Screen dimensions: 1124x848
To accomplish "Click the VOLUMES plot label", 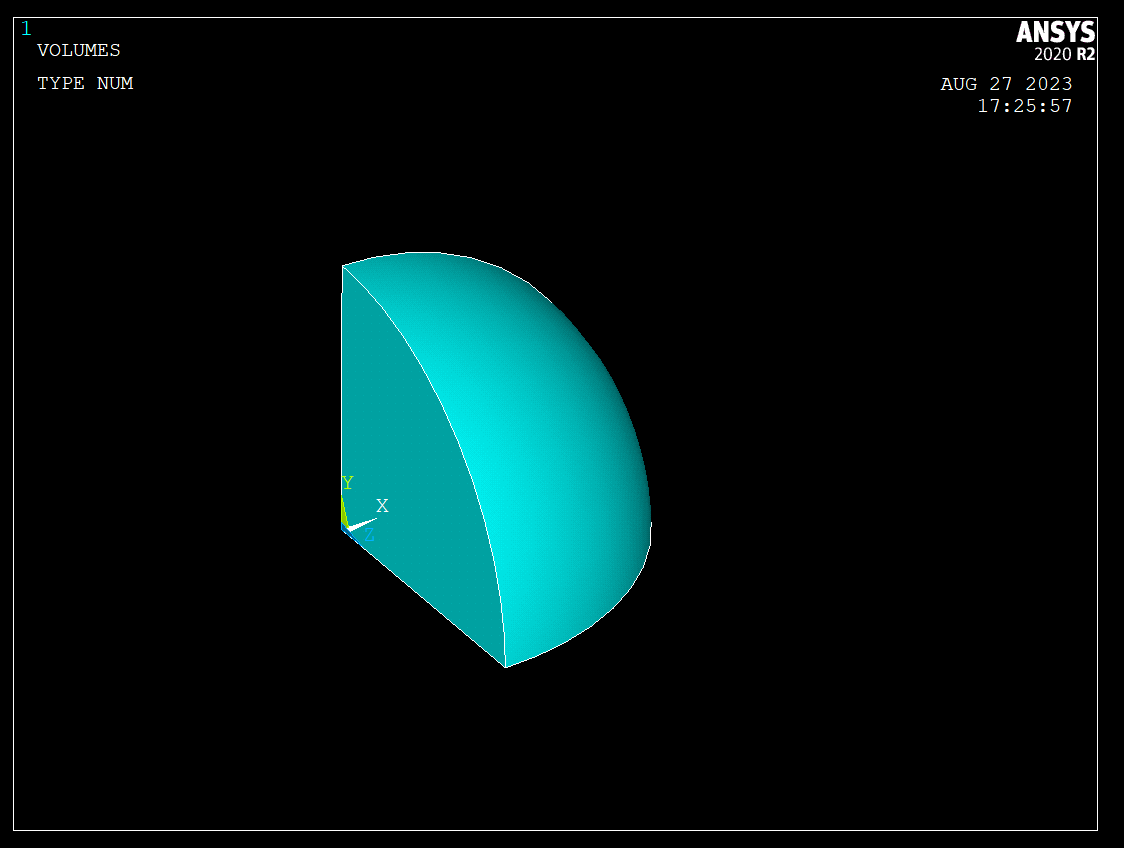I will [79, 50].
